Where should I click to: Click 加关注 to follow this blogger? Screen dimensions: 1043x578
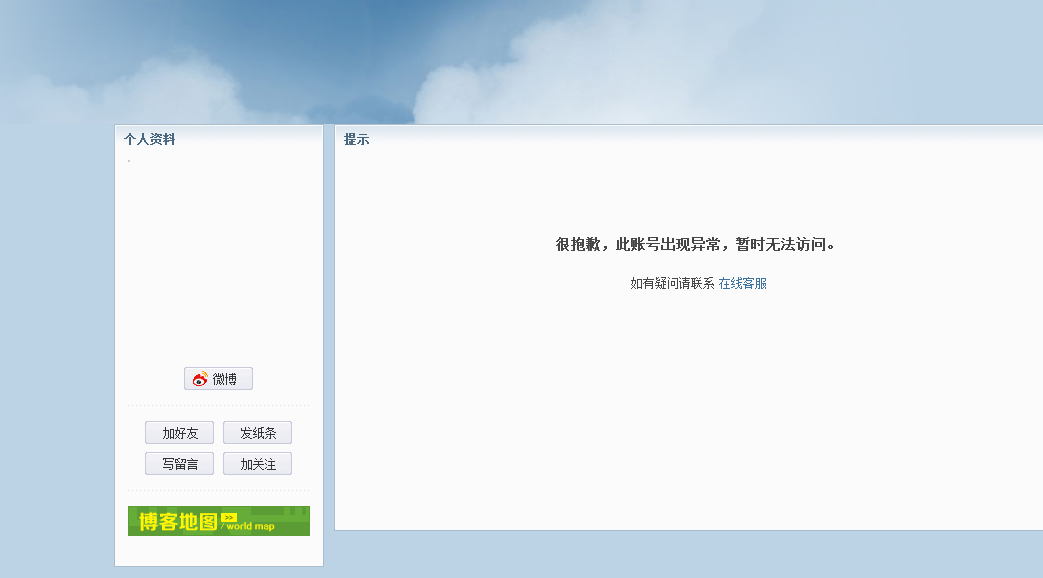pyautogui.click(x=257, y=463)
